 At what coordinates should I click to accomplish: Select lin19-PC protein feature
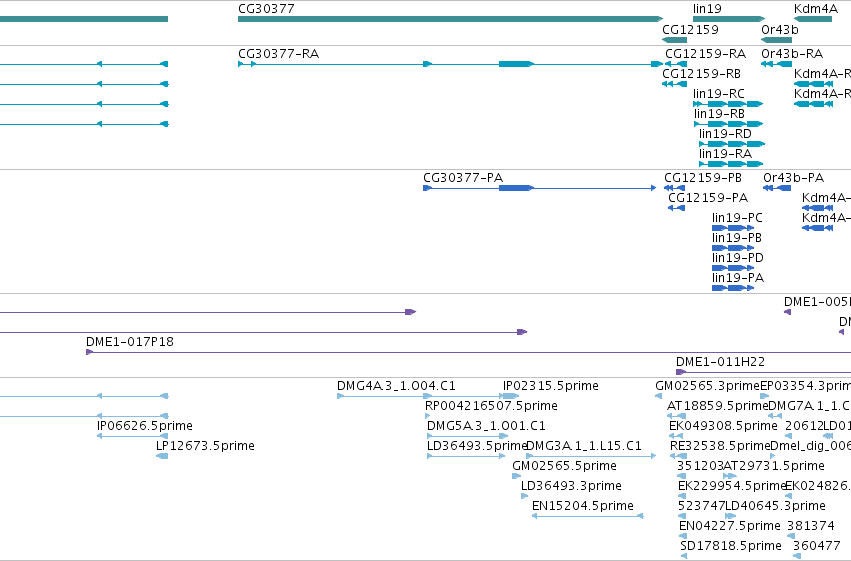point(733,228)
